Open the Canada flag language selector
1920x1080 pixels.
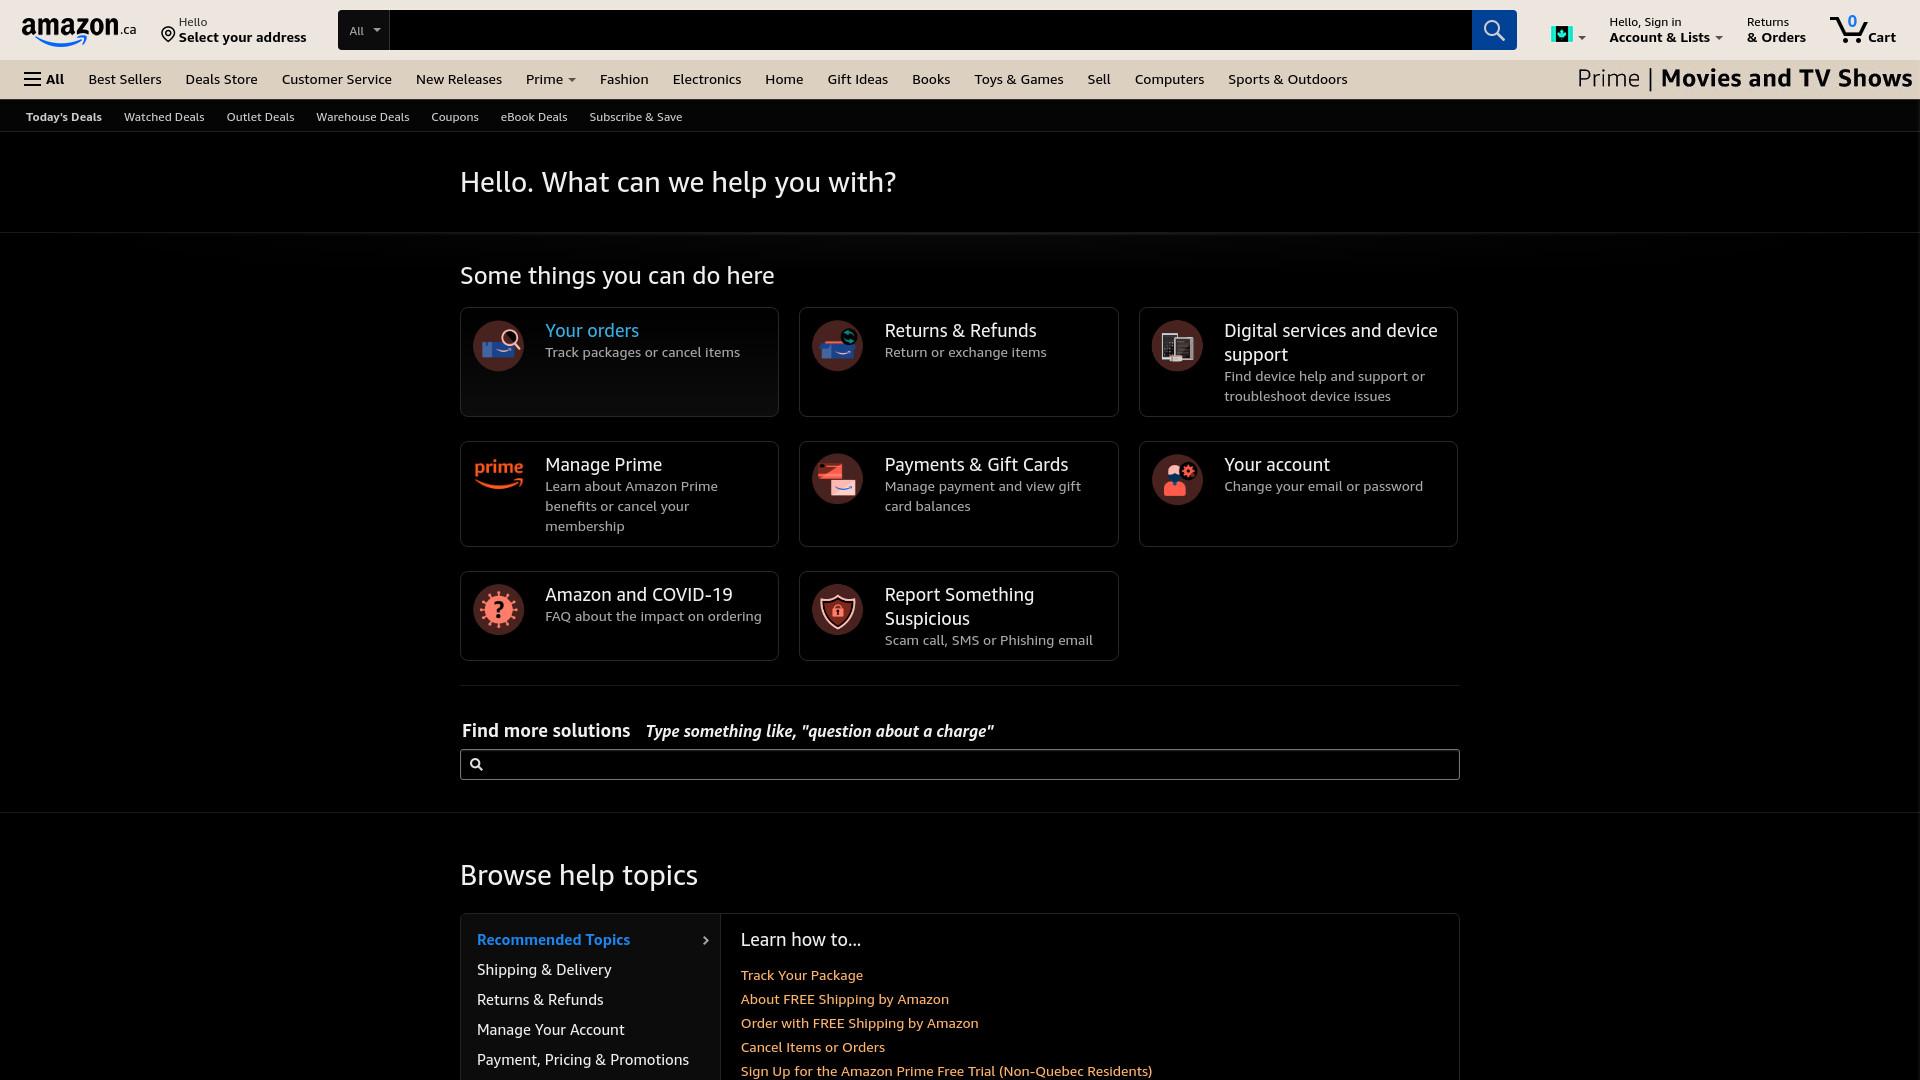click(x=1567, y=35)
